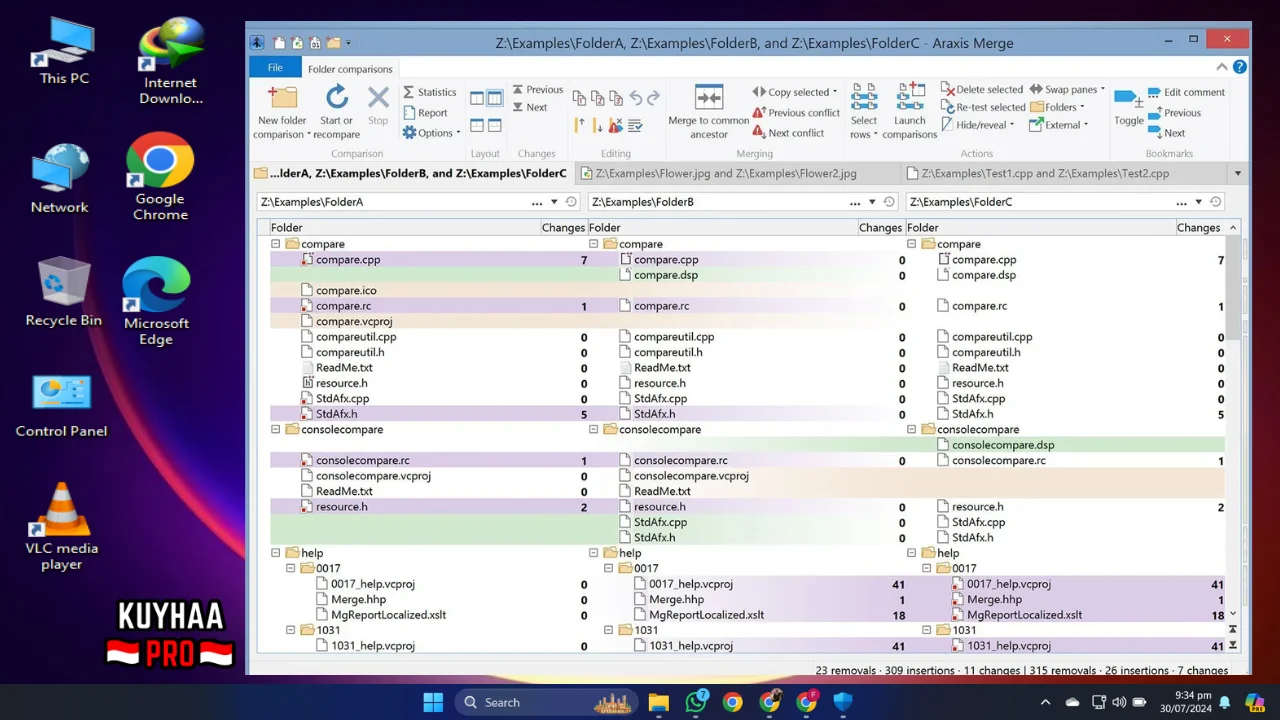
Task: Collapse compare folder in FolderA pane
Action: pyautogui.click(x=276, y=244)
